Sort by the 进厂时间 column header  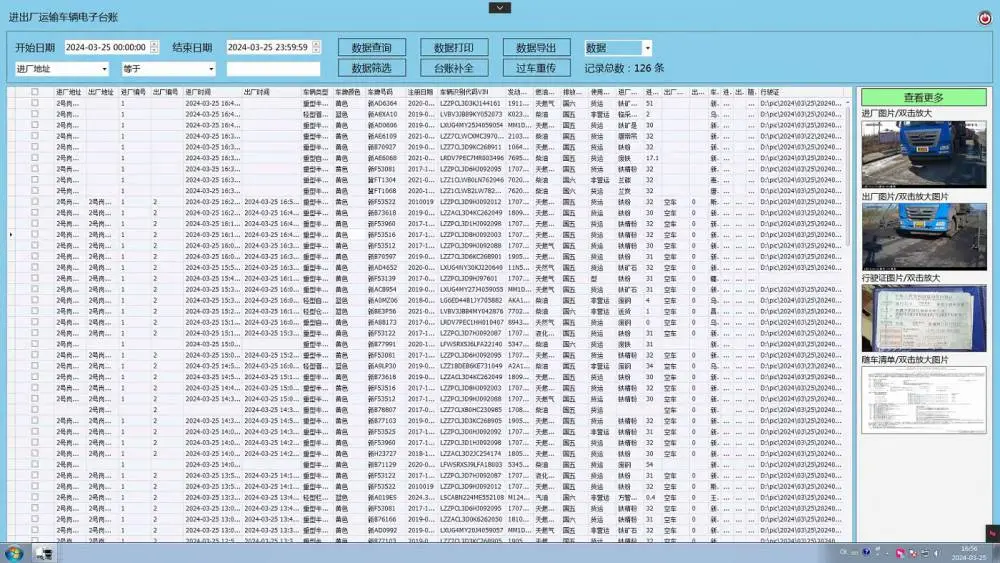tap(213, 92)
